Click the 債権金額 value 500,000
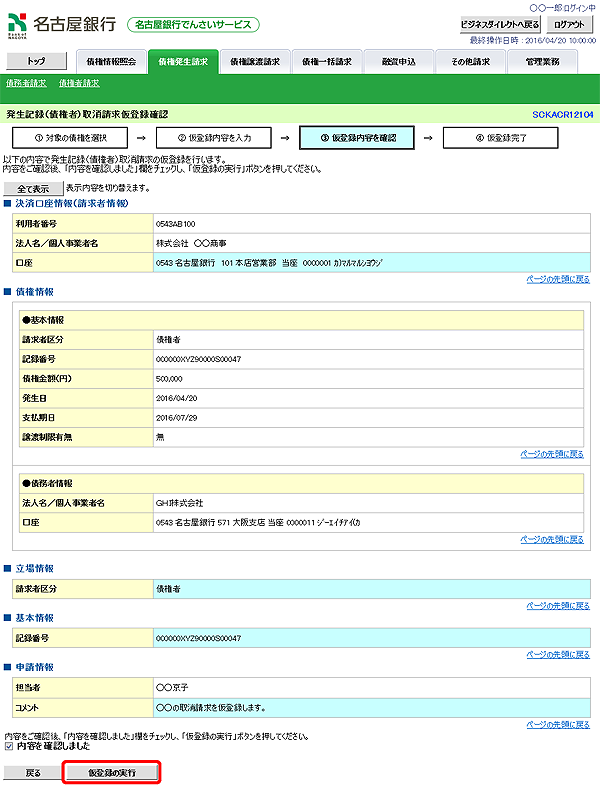 tap(169, 379)
